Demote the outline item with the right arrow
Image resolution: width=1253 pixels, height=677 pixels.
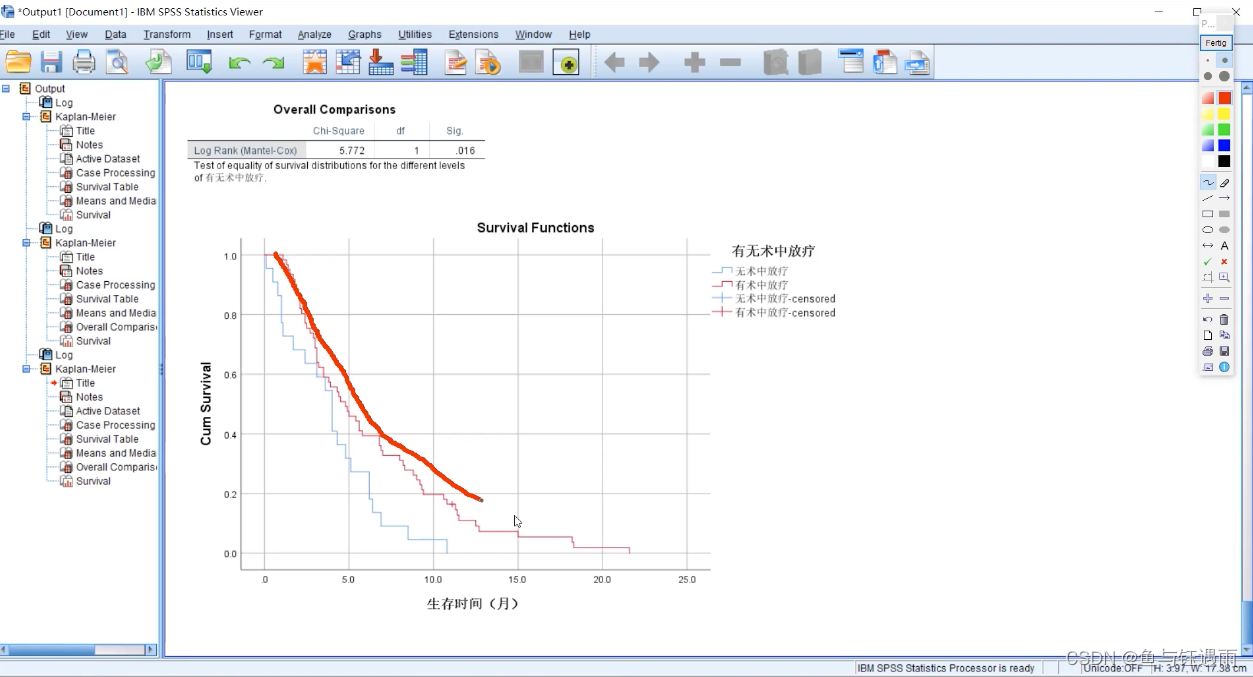[649, 63]
